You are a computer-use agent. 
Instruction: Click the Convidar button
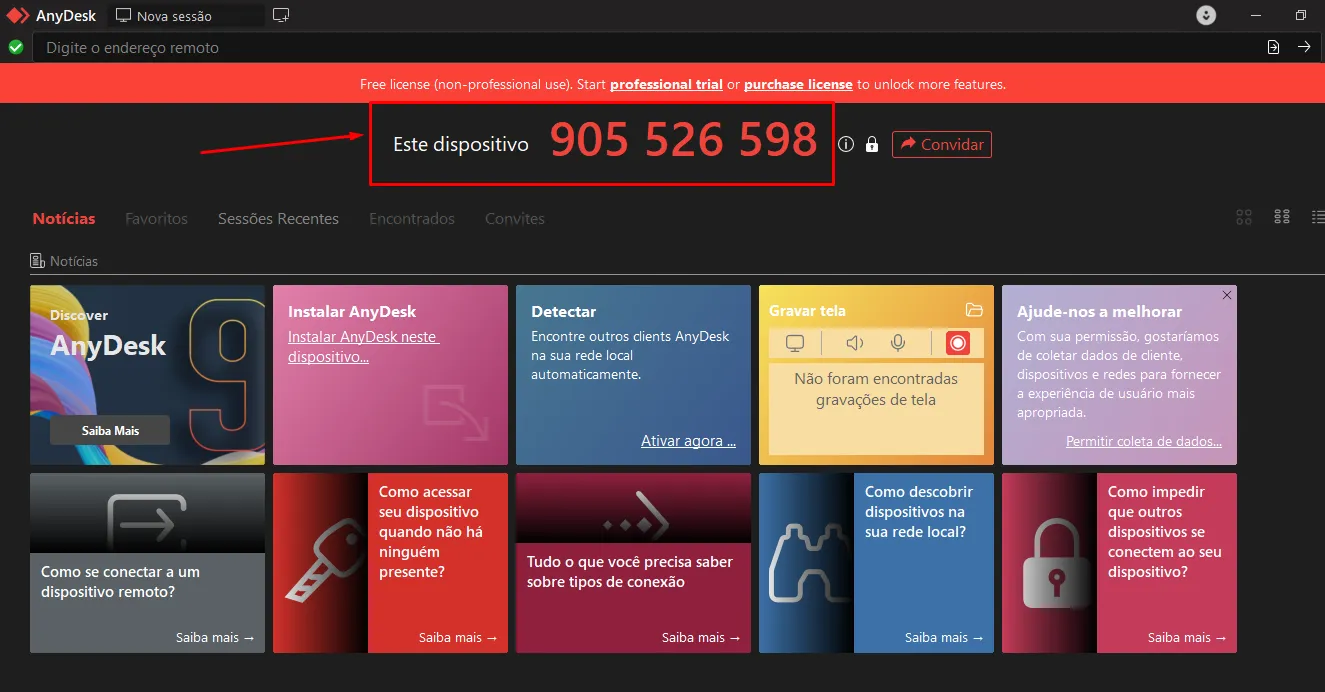point(942,144)
